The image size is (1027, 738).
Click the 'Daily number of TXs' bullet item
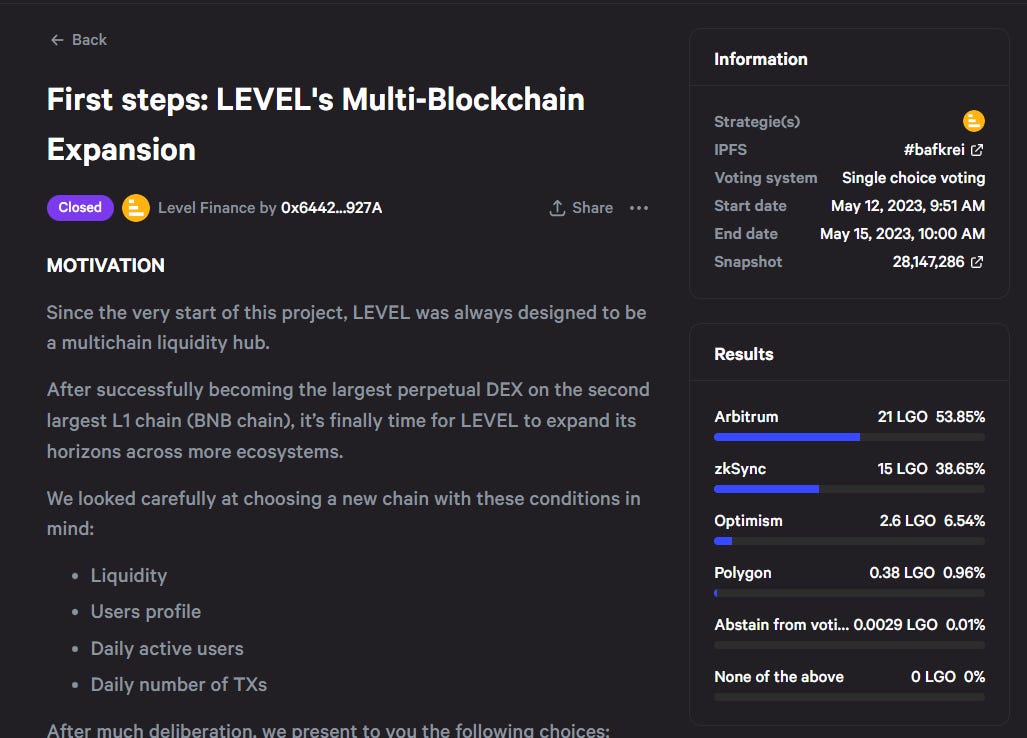point(179,684)
